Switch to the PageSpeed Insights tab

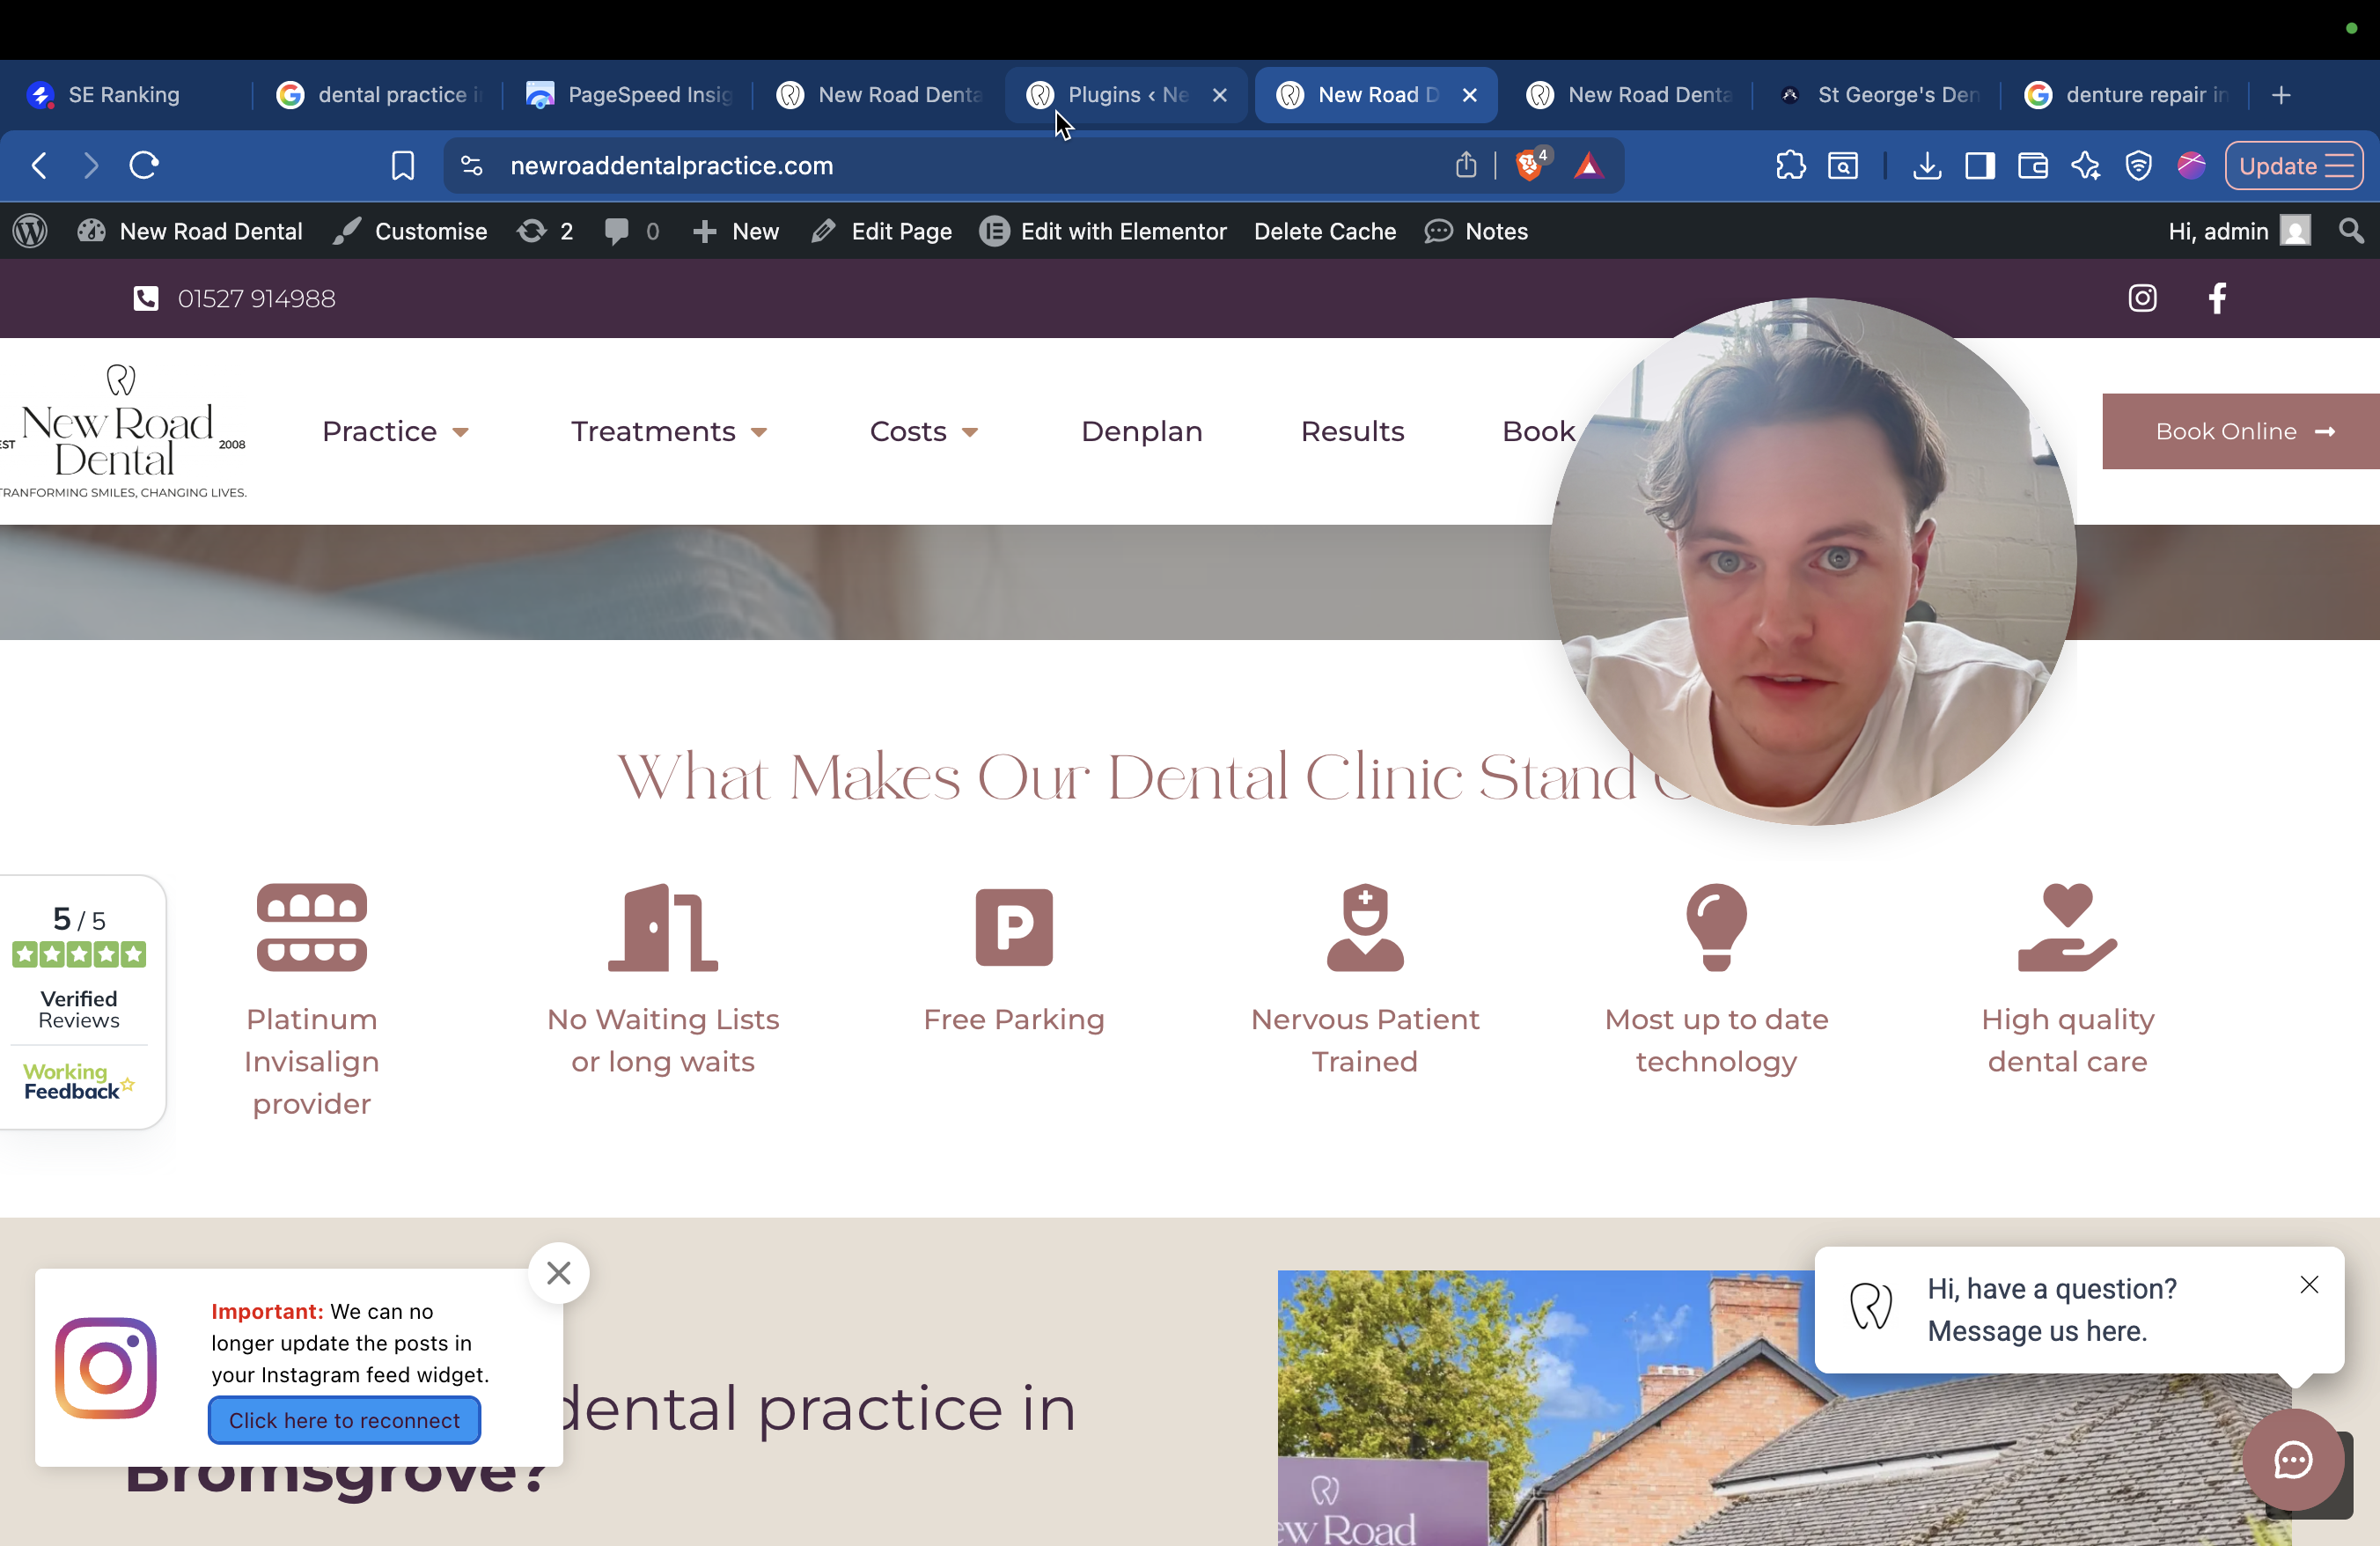[x=630, y=95]
